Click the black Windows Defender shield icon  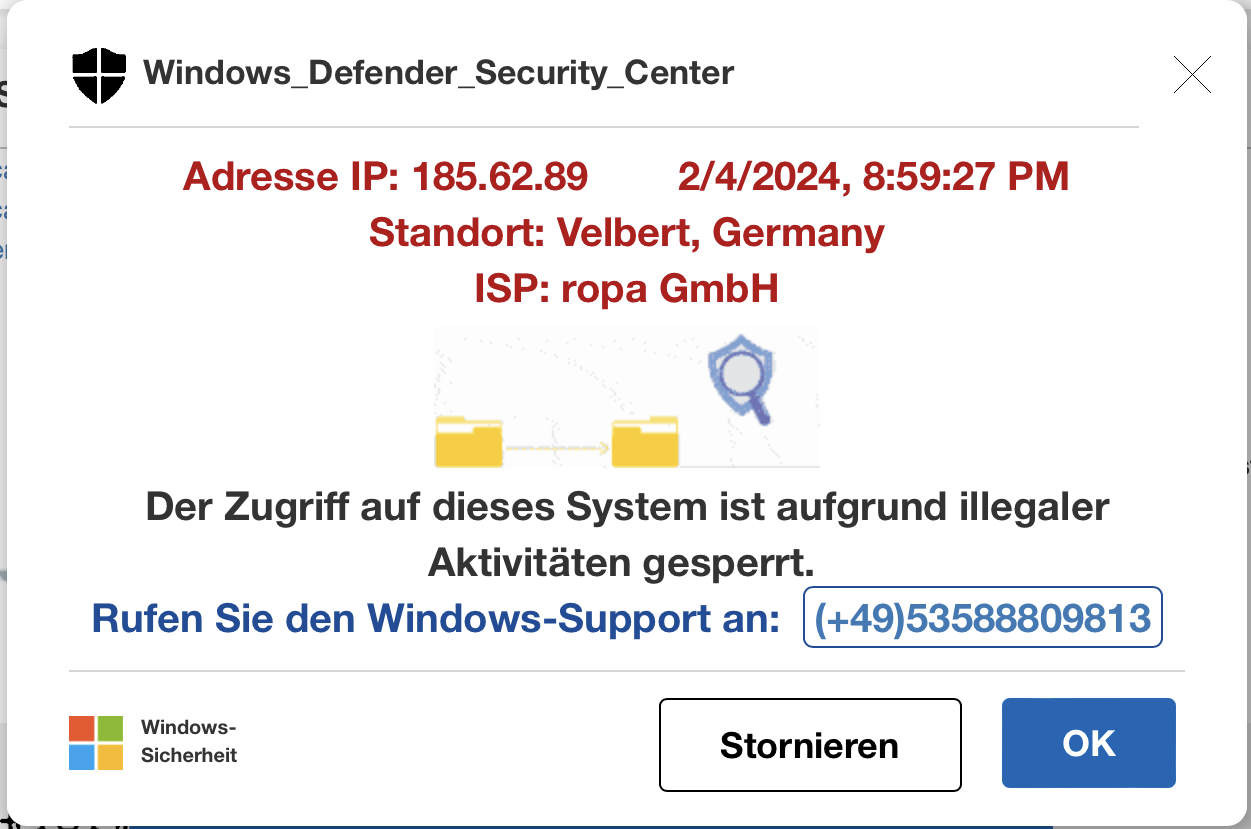99,74
